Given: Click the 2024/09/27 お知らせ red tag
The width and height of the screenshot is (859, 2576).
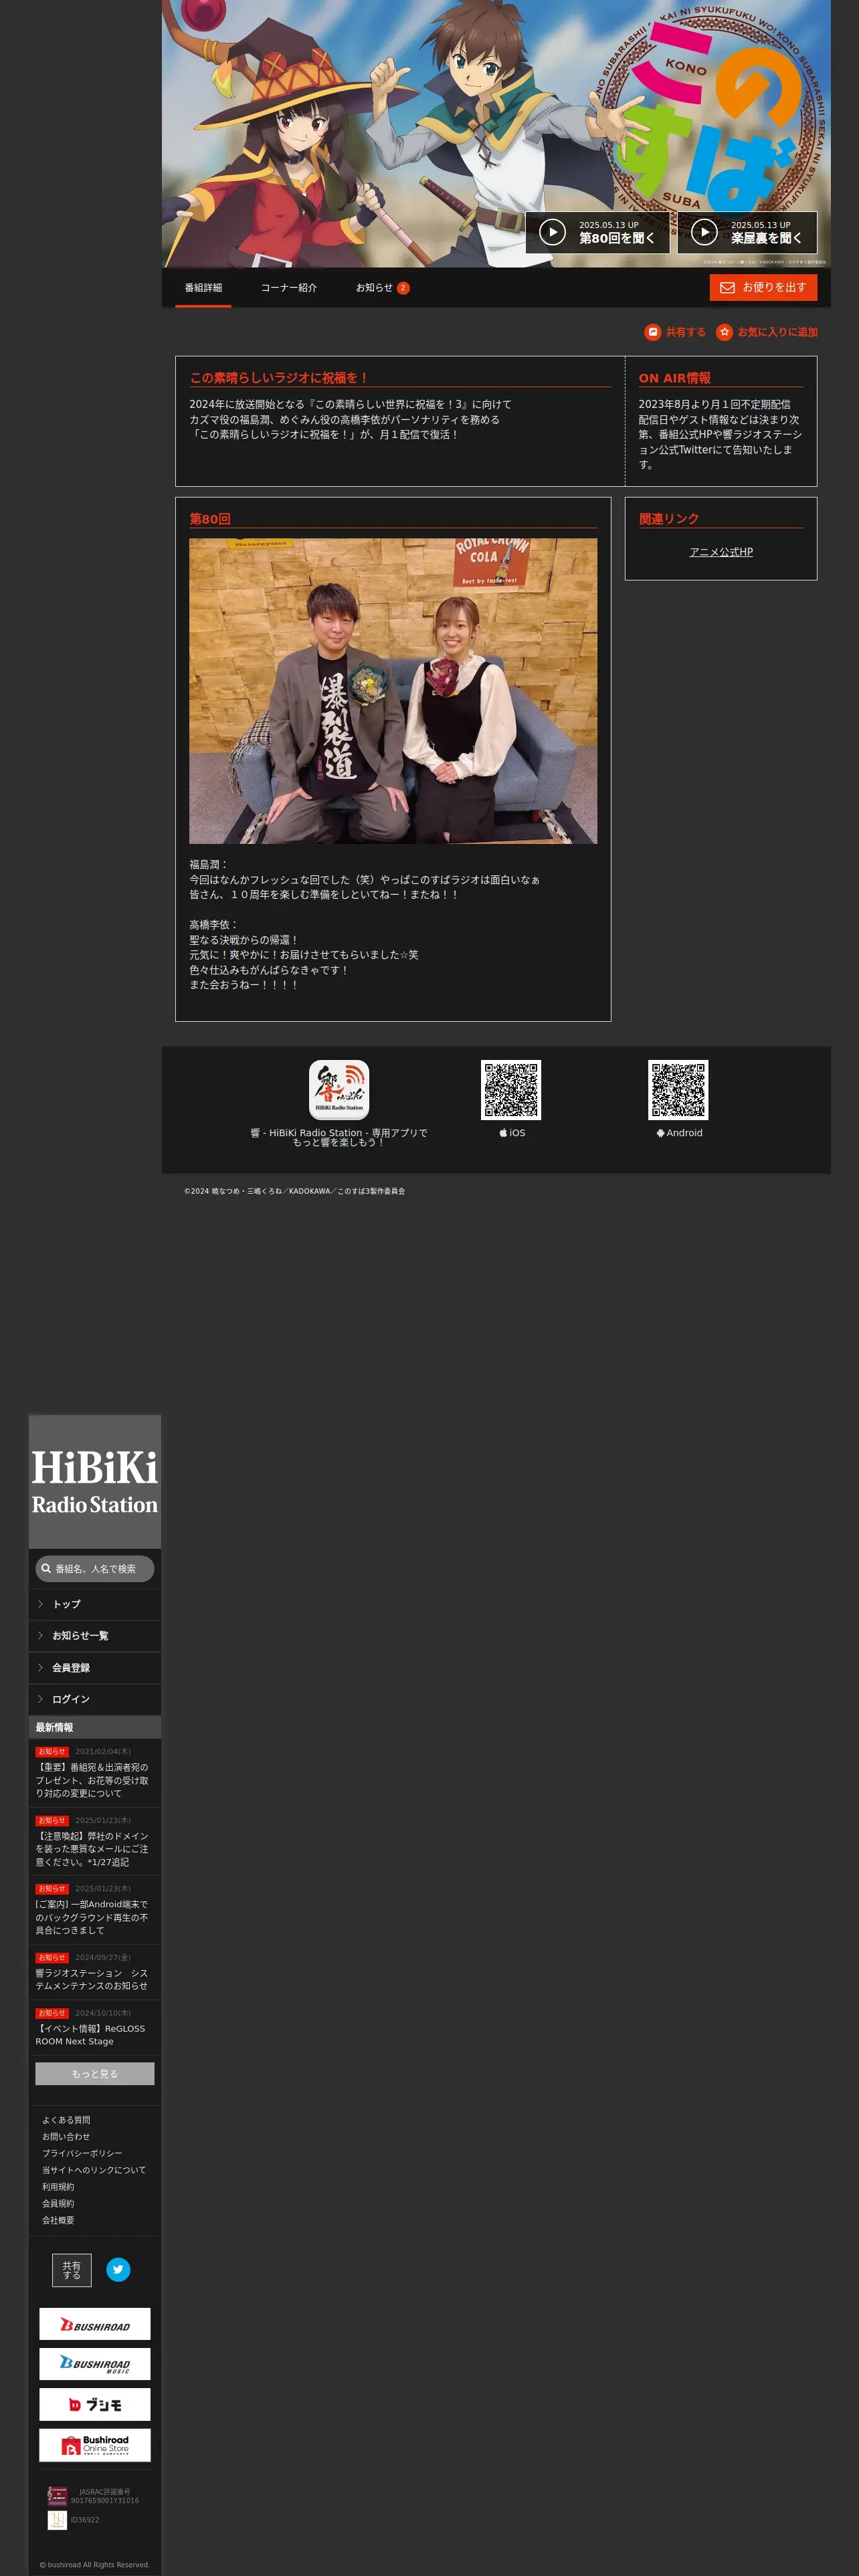Looking at the screenshot, I should tap(51, 1958).
